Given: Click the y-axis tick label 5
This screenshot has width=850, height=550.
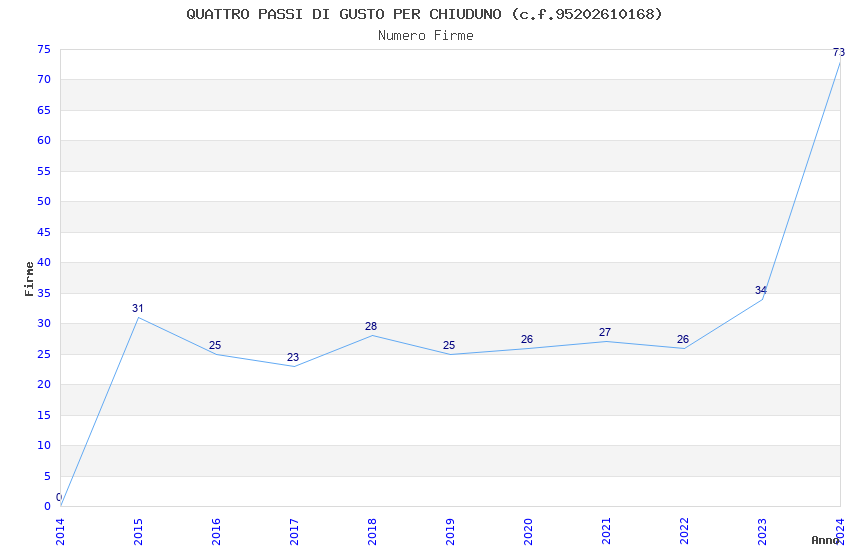Looking at the screenshot, I should [48, 476].
